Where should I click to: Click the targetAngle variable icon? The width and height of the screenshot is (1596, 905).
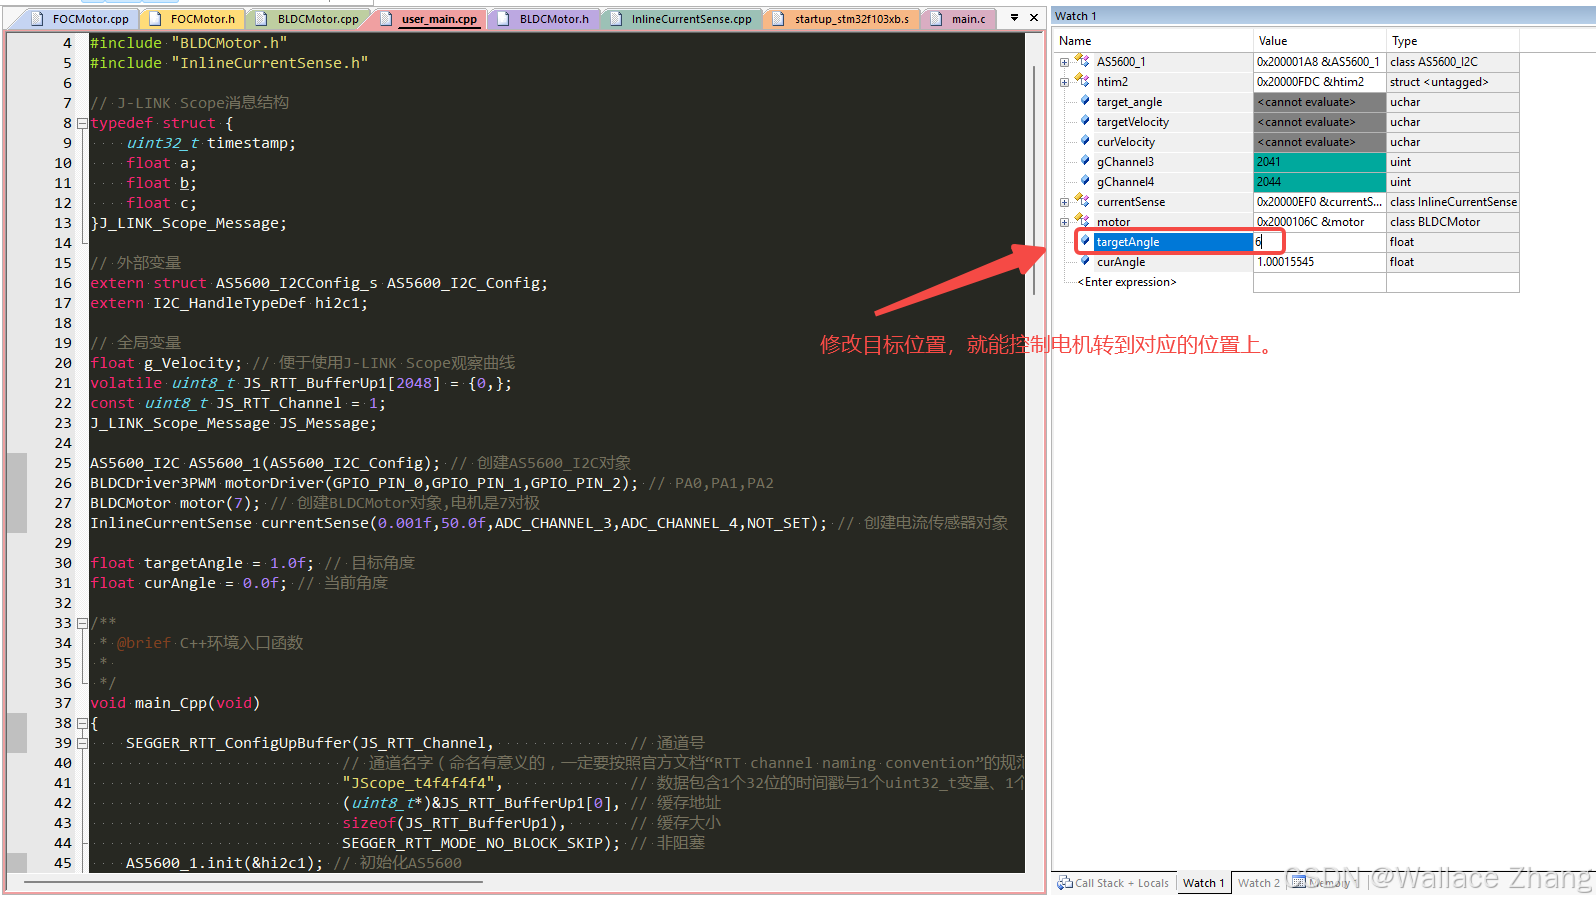tap(1085, 241)
